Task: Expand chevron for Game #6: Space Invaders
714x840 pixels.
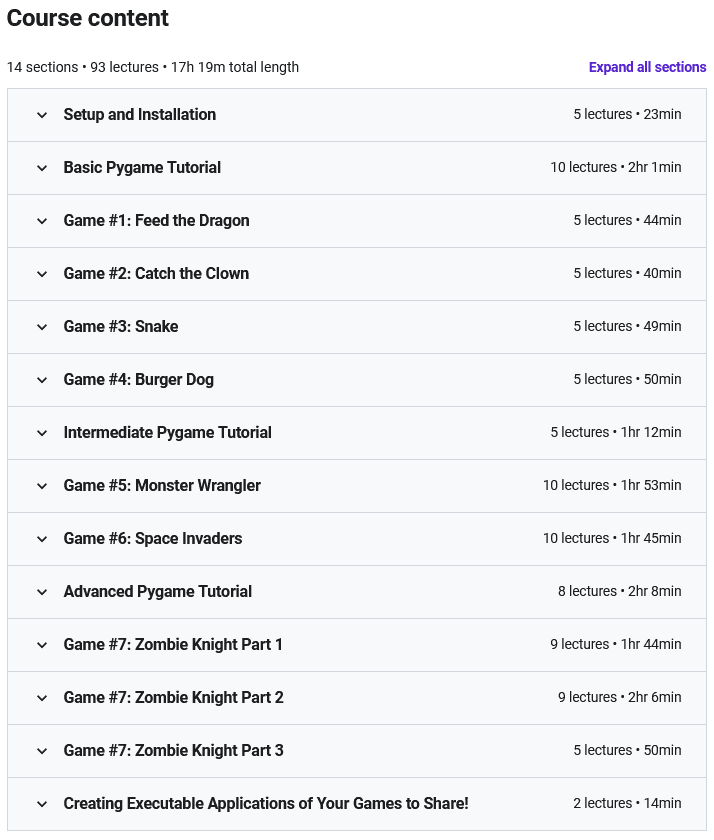Action: coord(42,539)
